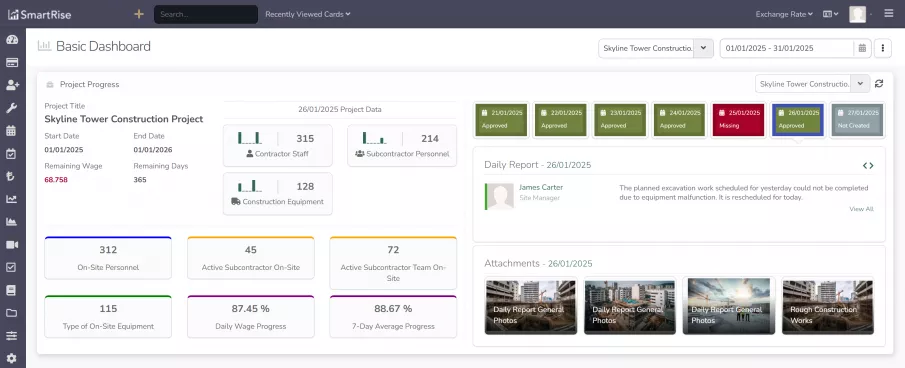
Task: Open Rough Construction Works thumbnail
Action: 828,306
